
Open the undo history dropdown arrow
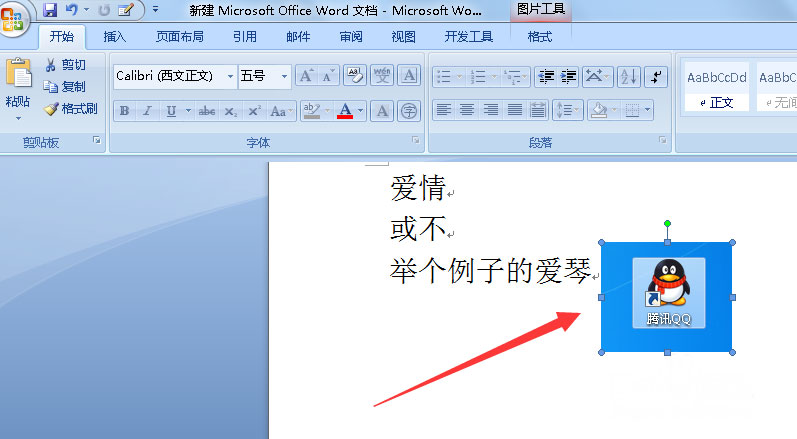coord(86,10)
